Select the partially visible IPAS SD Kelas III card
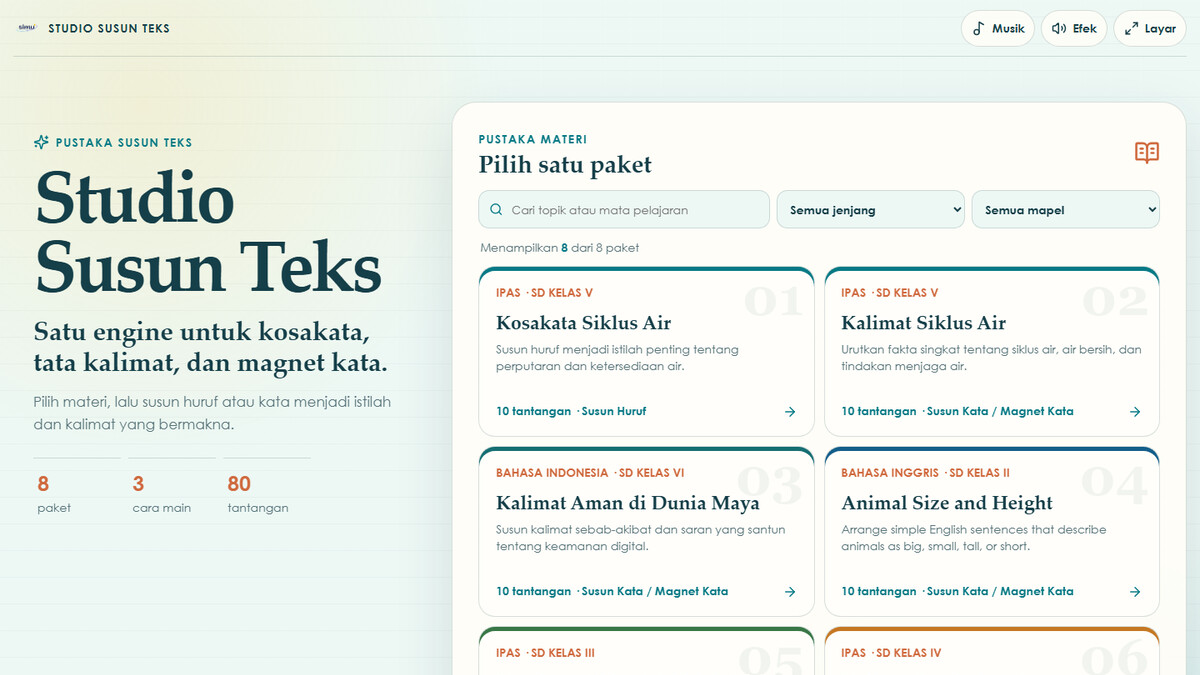The width and height of the screenshot is (1200, 675). 646,651
